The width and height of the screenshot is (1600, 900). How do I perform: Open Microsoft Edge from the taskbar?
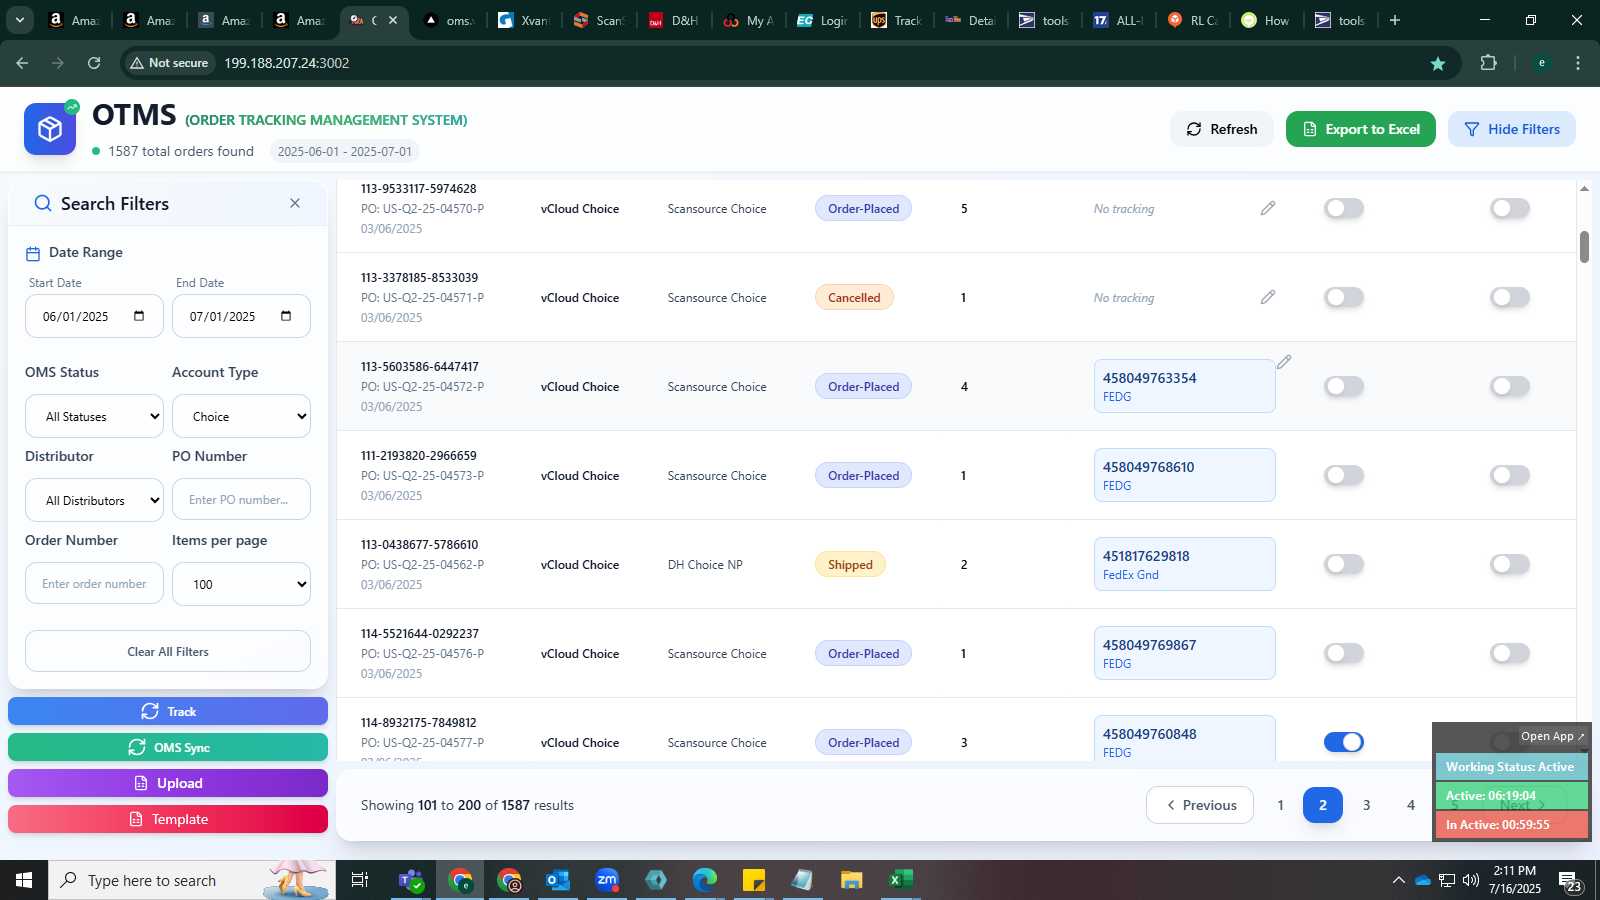click(705, 880)
